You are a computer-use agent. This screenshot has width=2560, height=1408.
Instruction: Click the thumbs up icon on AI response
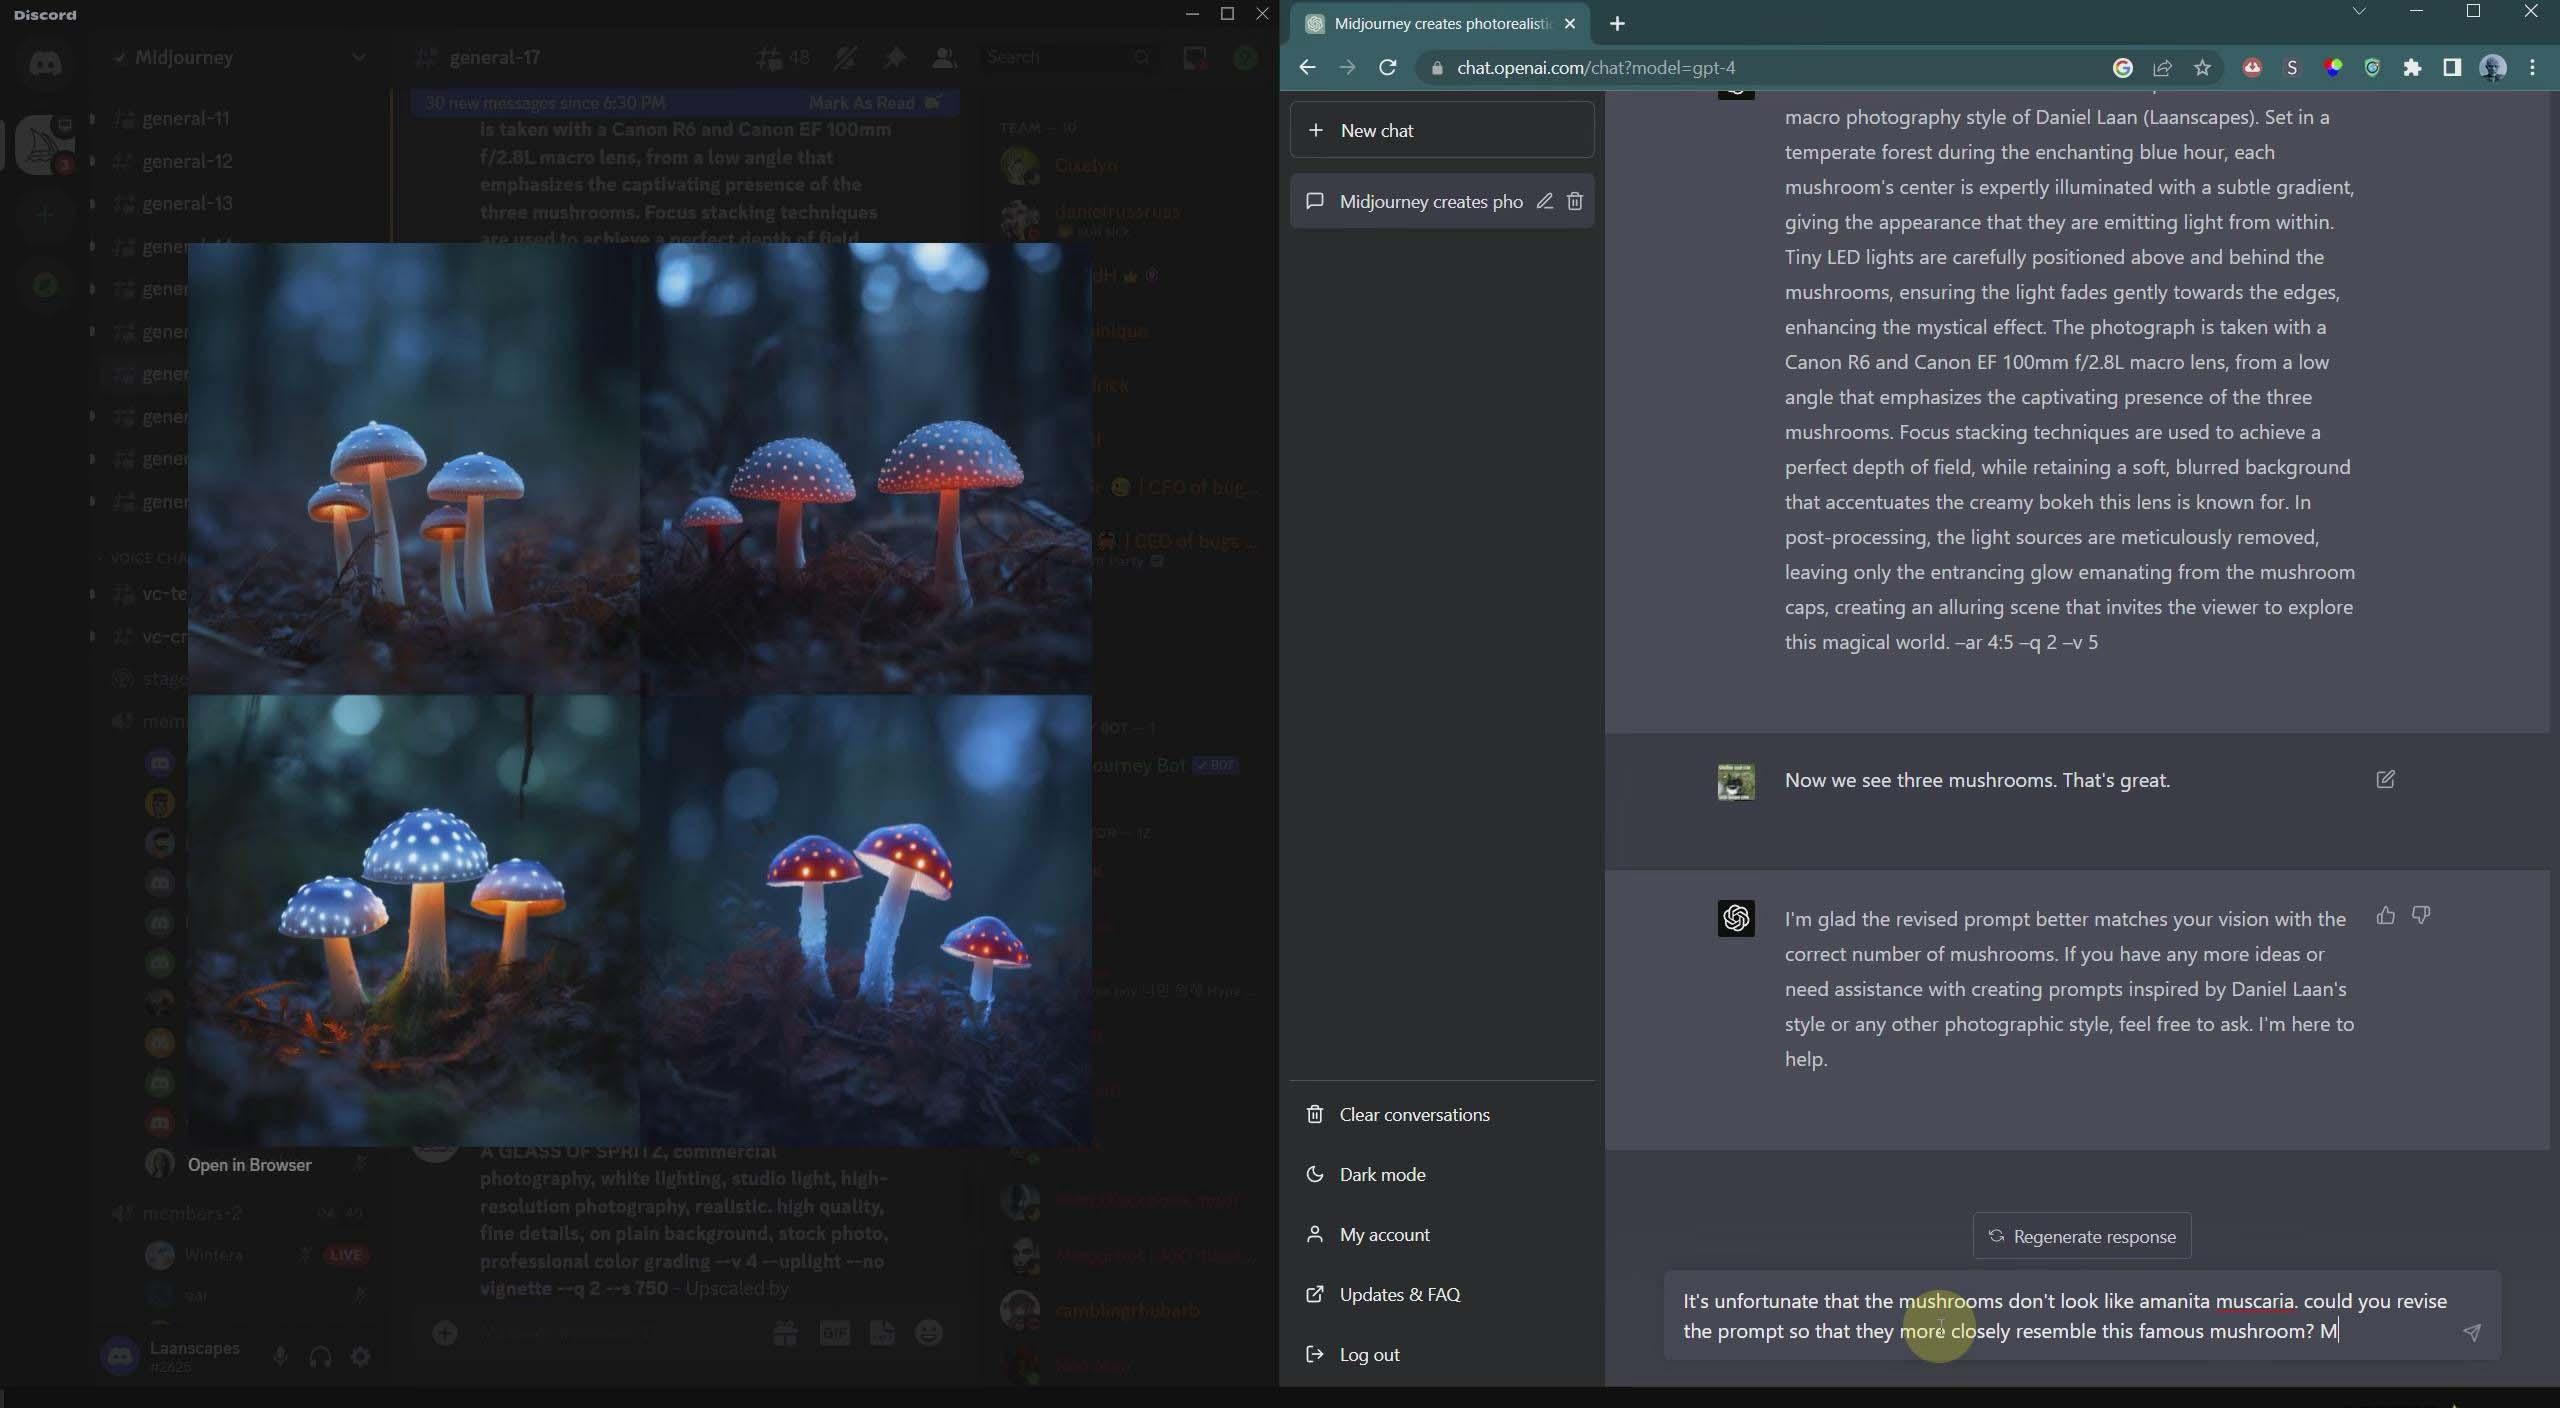pos(2388,914)
